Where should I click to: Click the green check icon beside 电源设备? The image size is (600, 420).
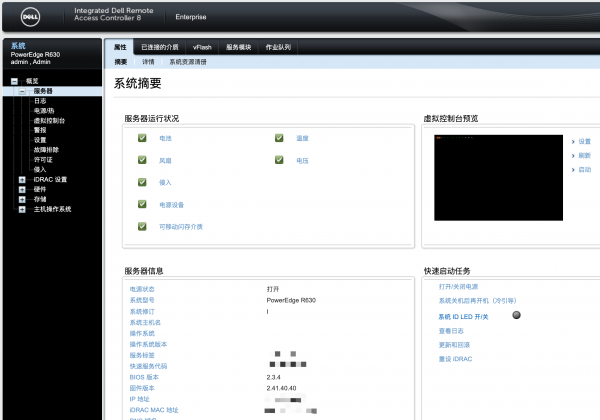[x=142, y=204]
